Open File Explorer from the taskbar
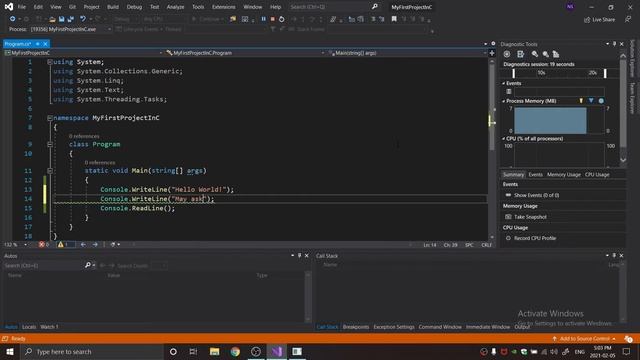640x360 pixels. click(214, 351)
